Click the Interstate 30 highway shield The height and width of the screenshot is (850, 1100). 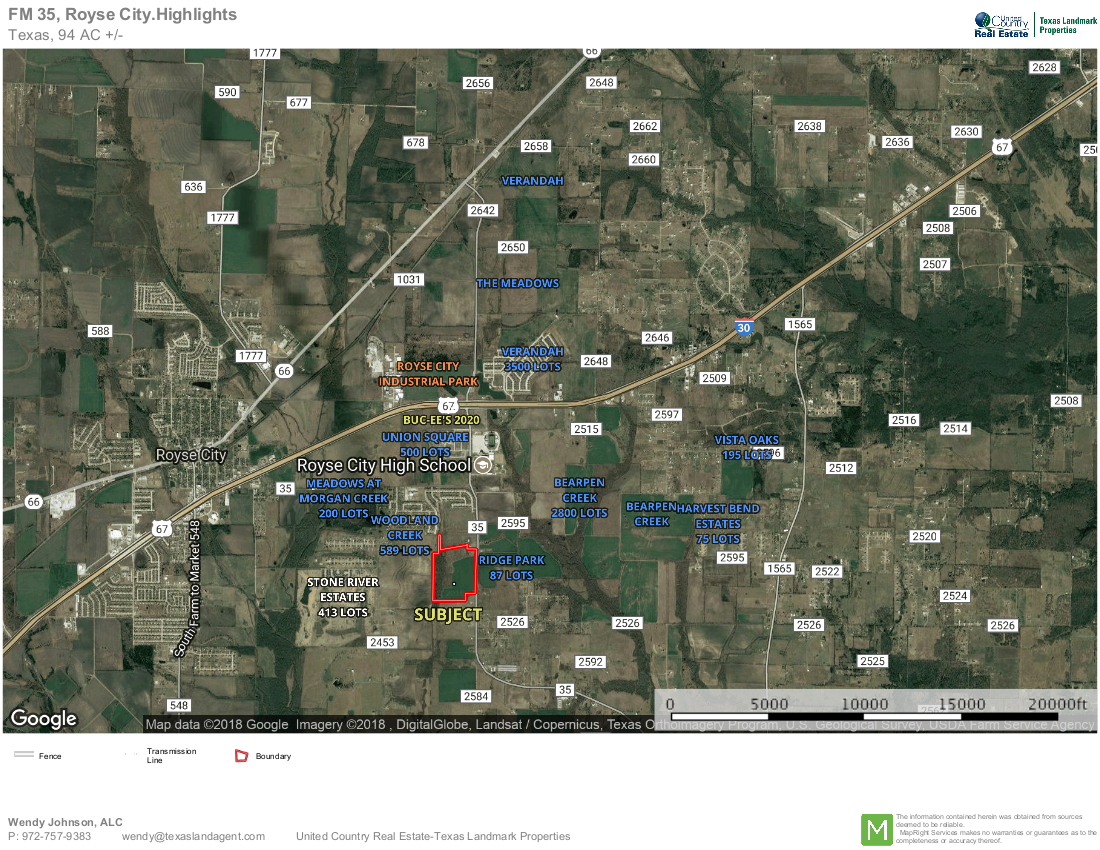tap(743, 327)
